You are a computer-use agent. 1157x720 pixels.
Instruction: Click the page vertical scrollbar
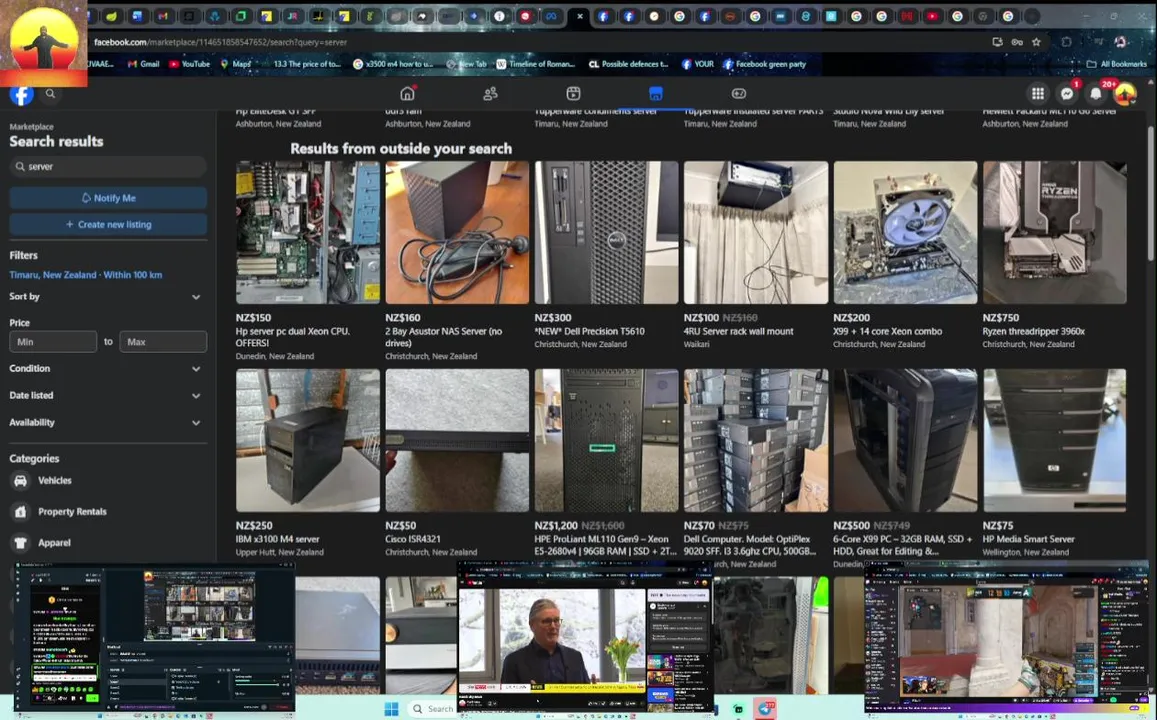coord(1150,193)
